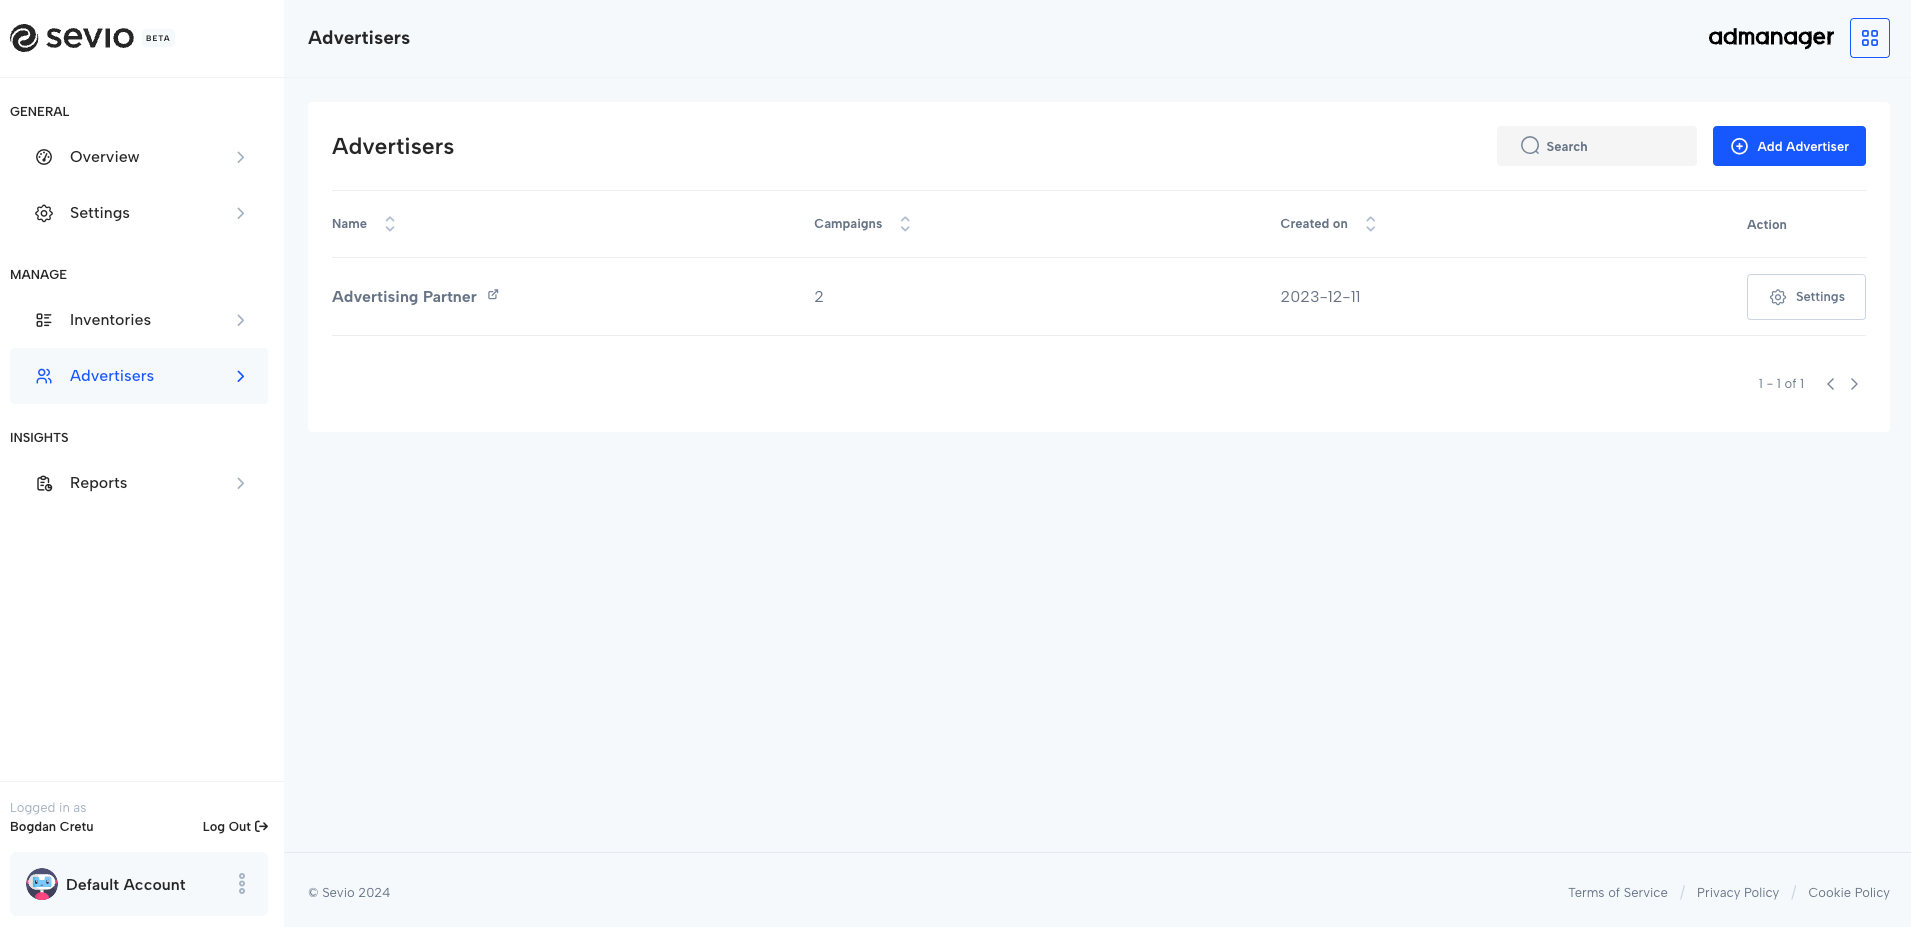Open the apps grid icon next to admanager
Viewport: 1911px width, 927px height.
point(1868,37)
